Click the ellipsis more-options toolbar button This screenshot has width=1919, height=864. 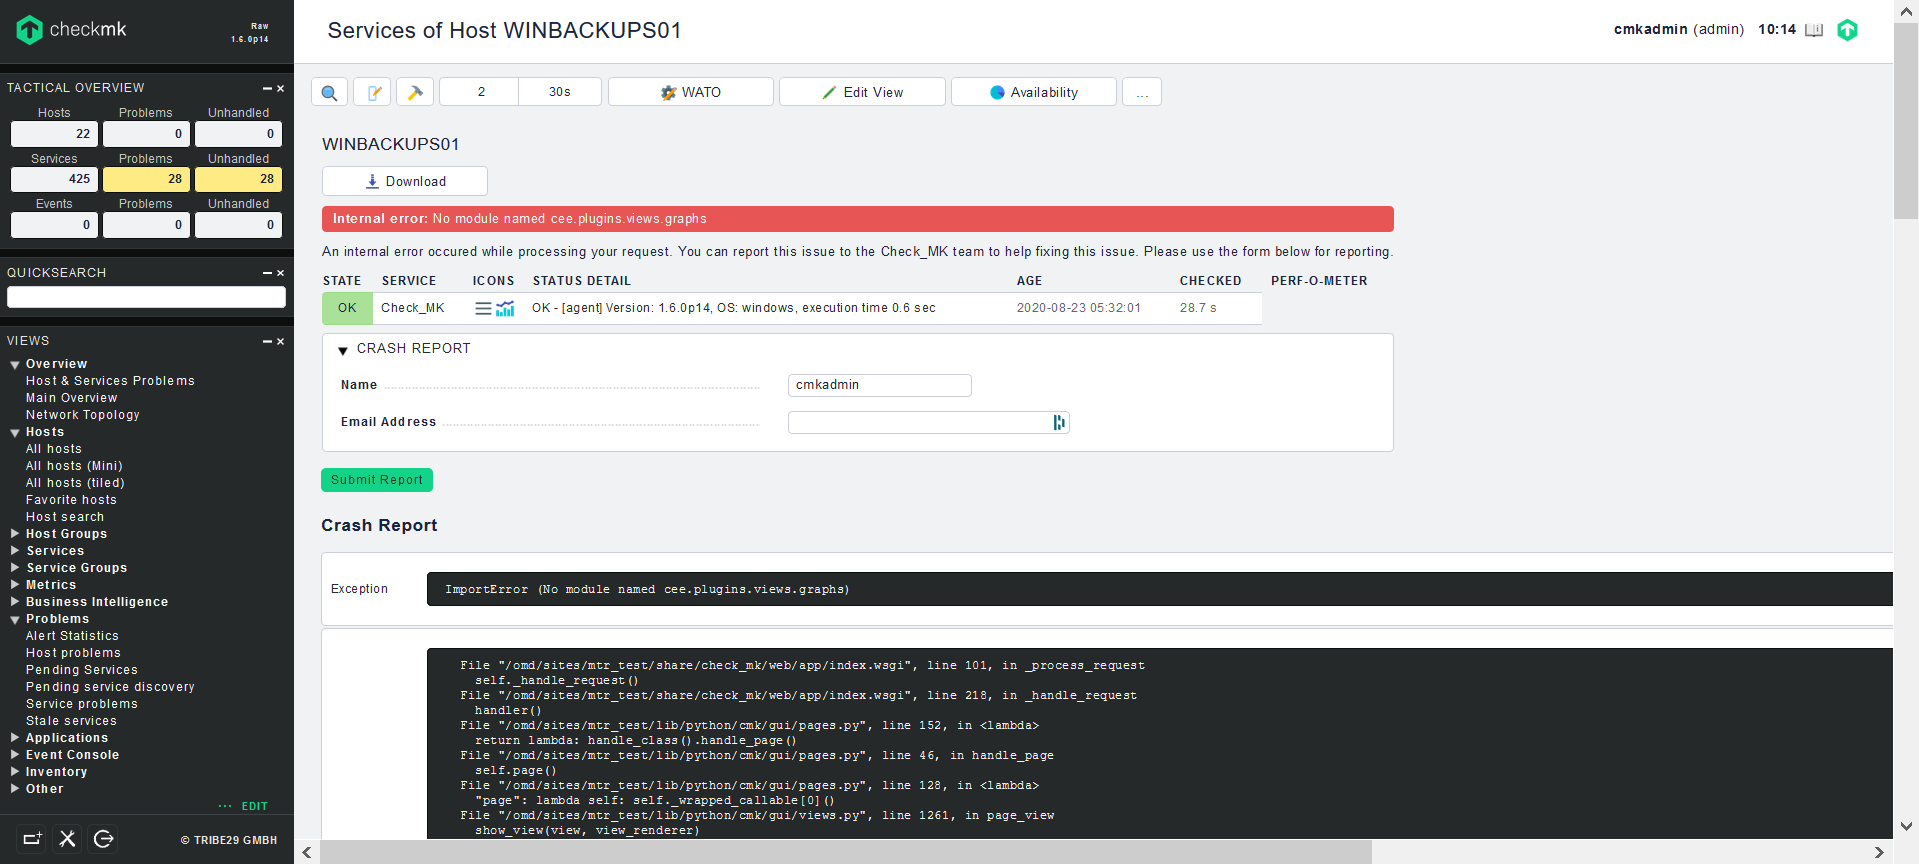(x=1142, y=92)
